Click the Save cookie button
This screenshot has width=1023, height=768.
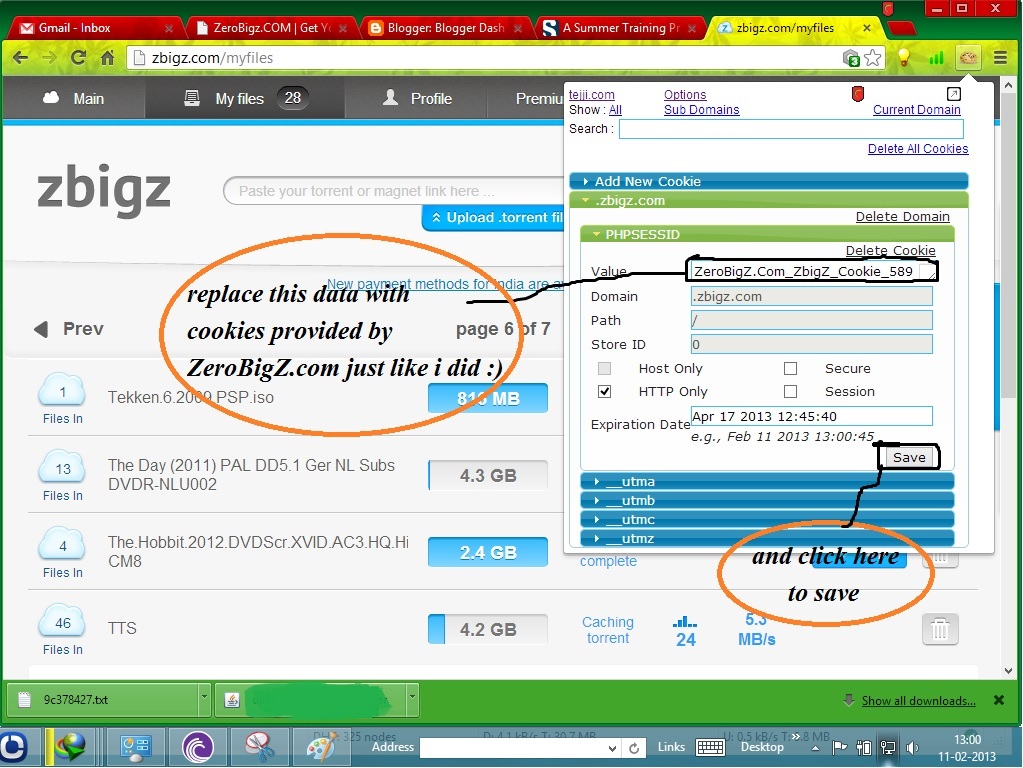[x=909, y=457]
